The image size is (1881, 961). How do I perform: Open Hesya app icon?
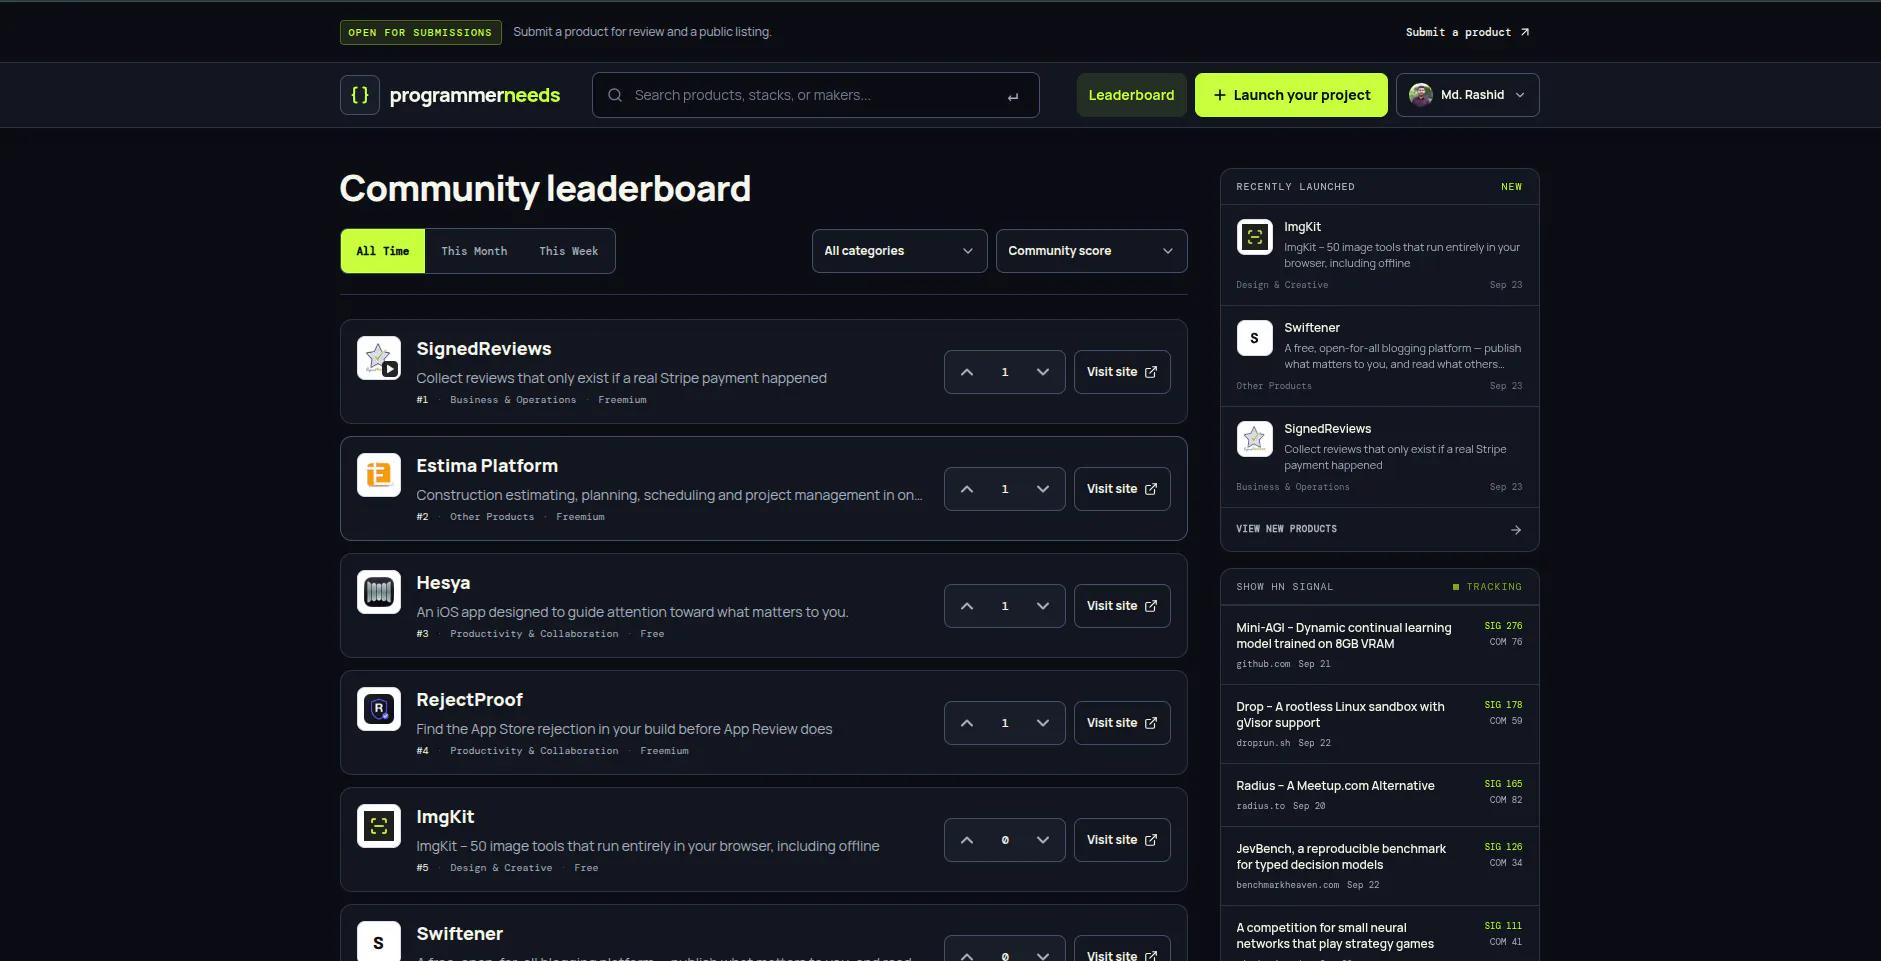point(379,592)
